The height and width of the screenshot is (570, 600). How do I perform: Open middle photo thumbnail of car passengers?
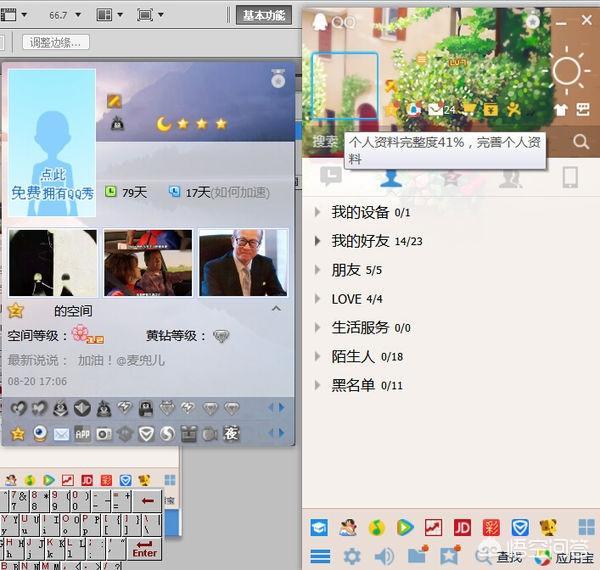coord(148,263)
